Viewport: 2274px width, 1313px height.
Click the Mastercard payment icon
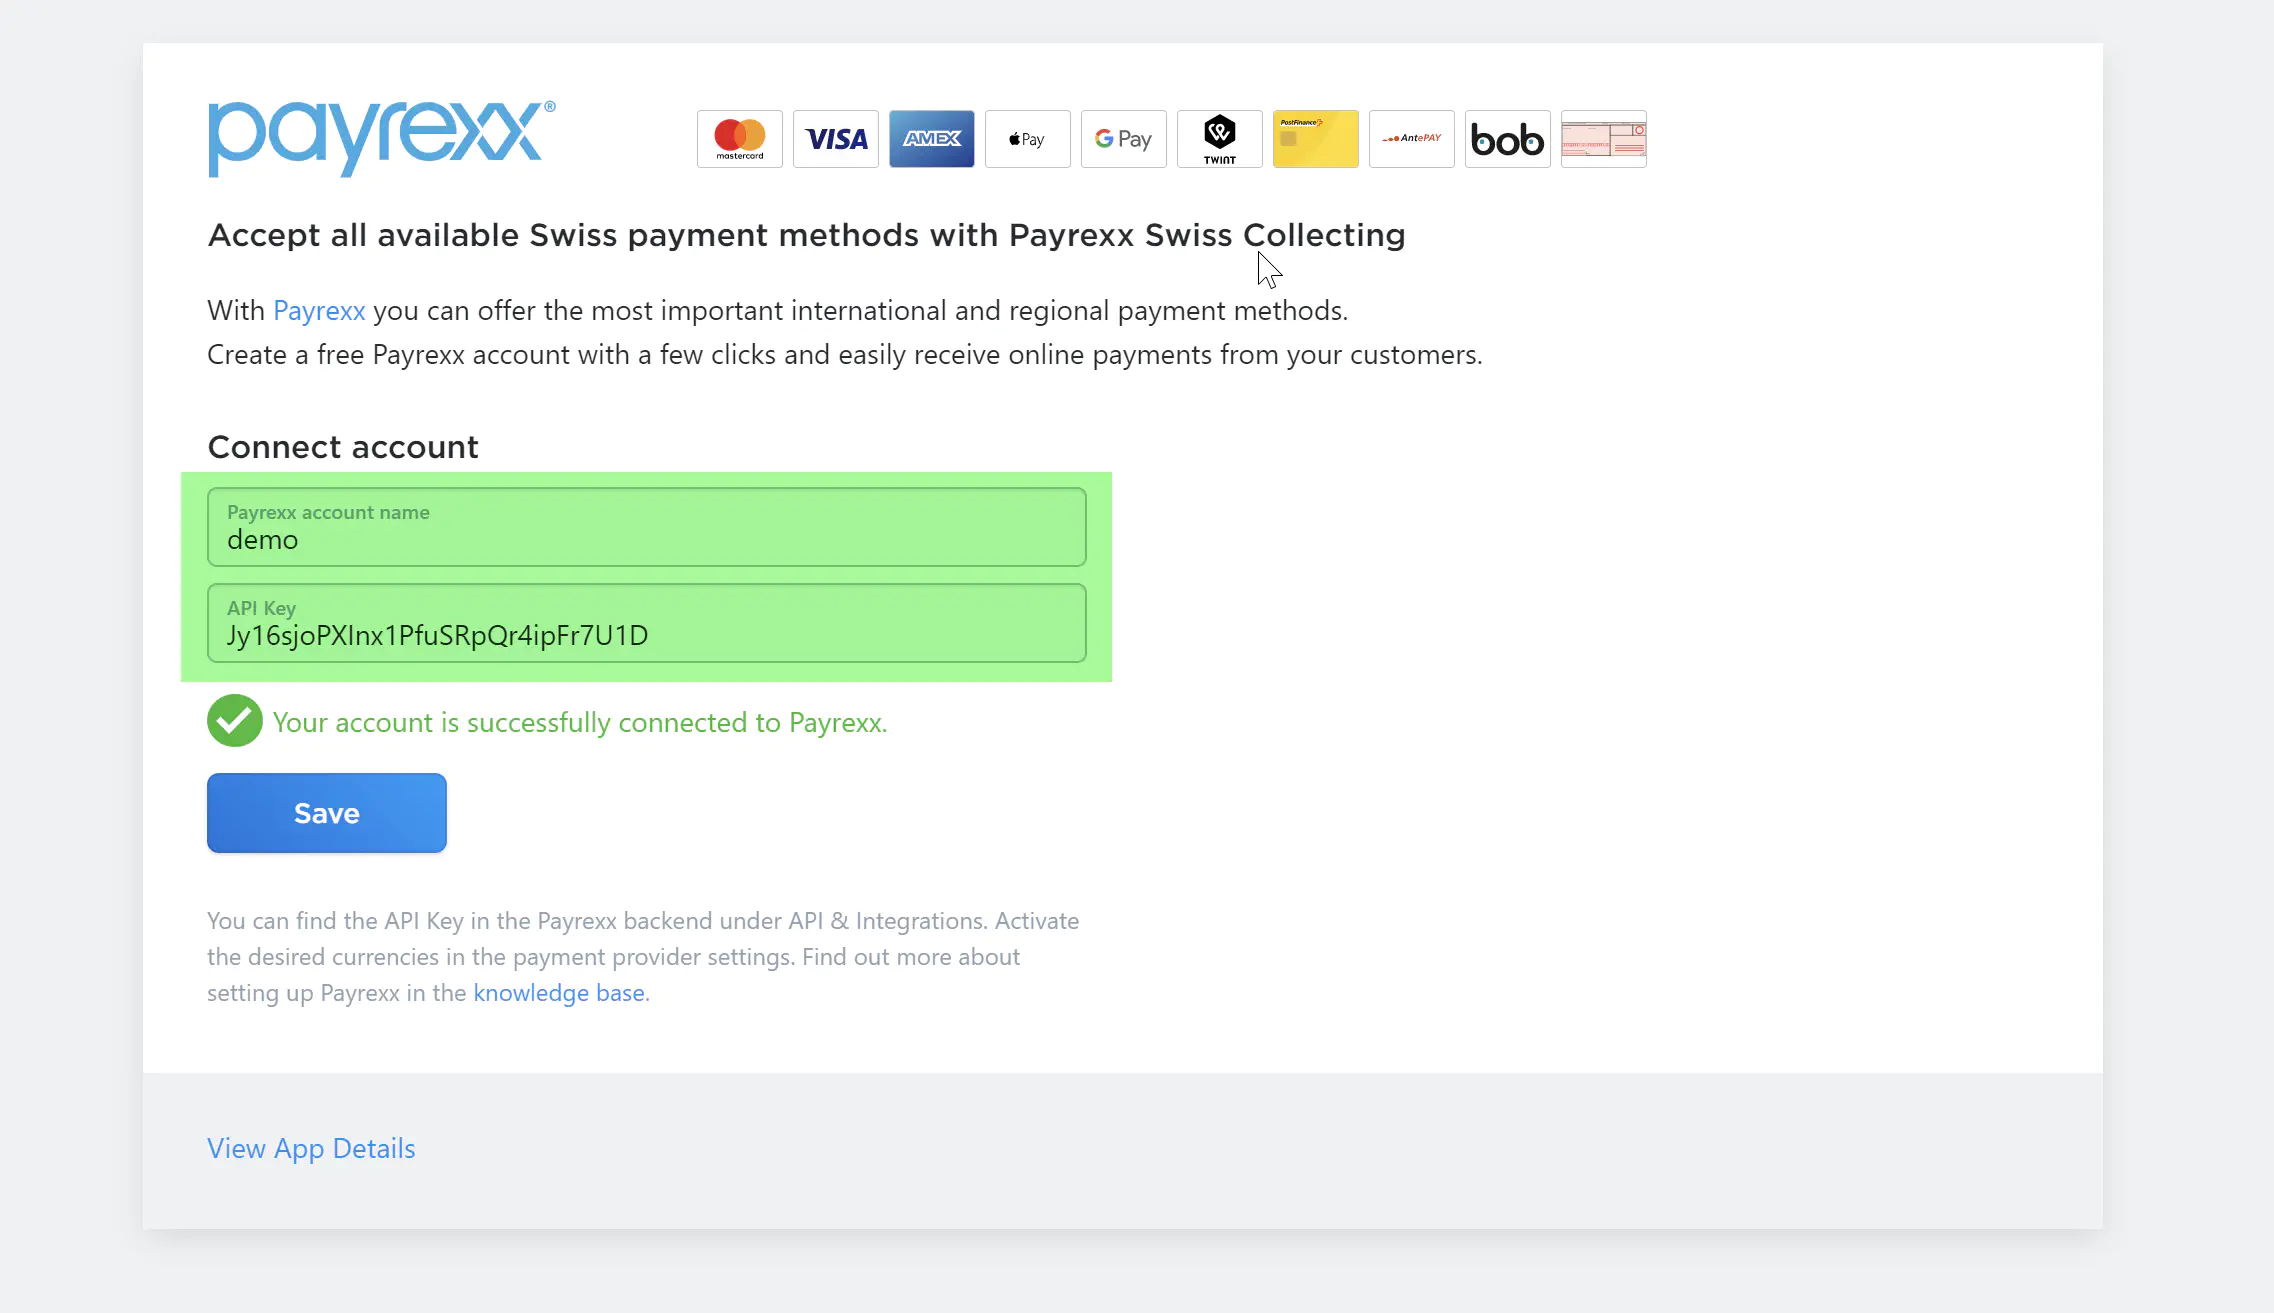tap(740, 139)
